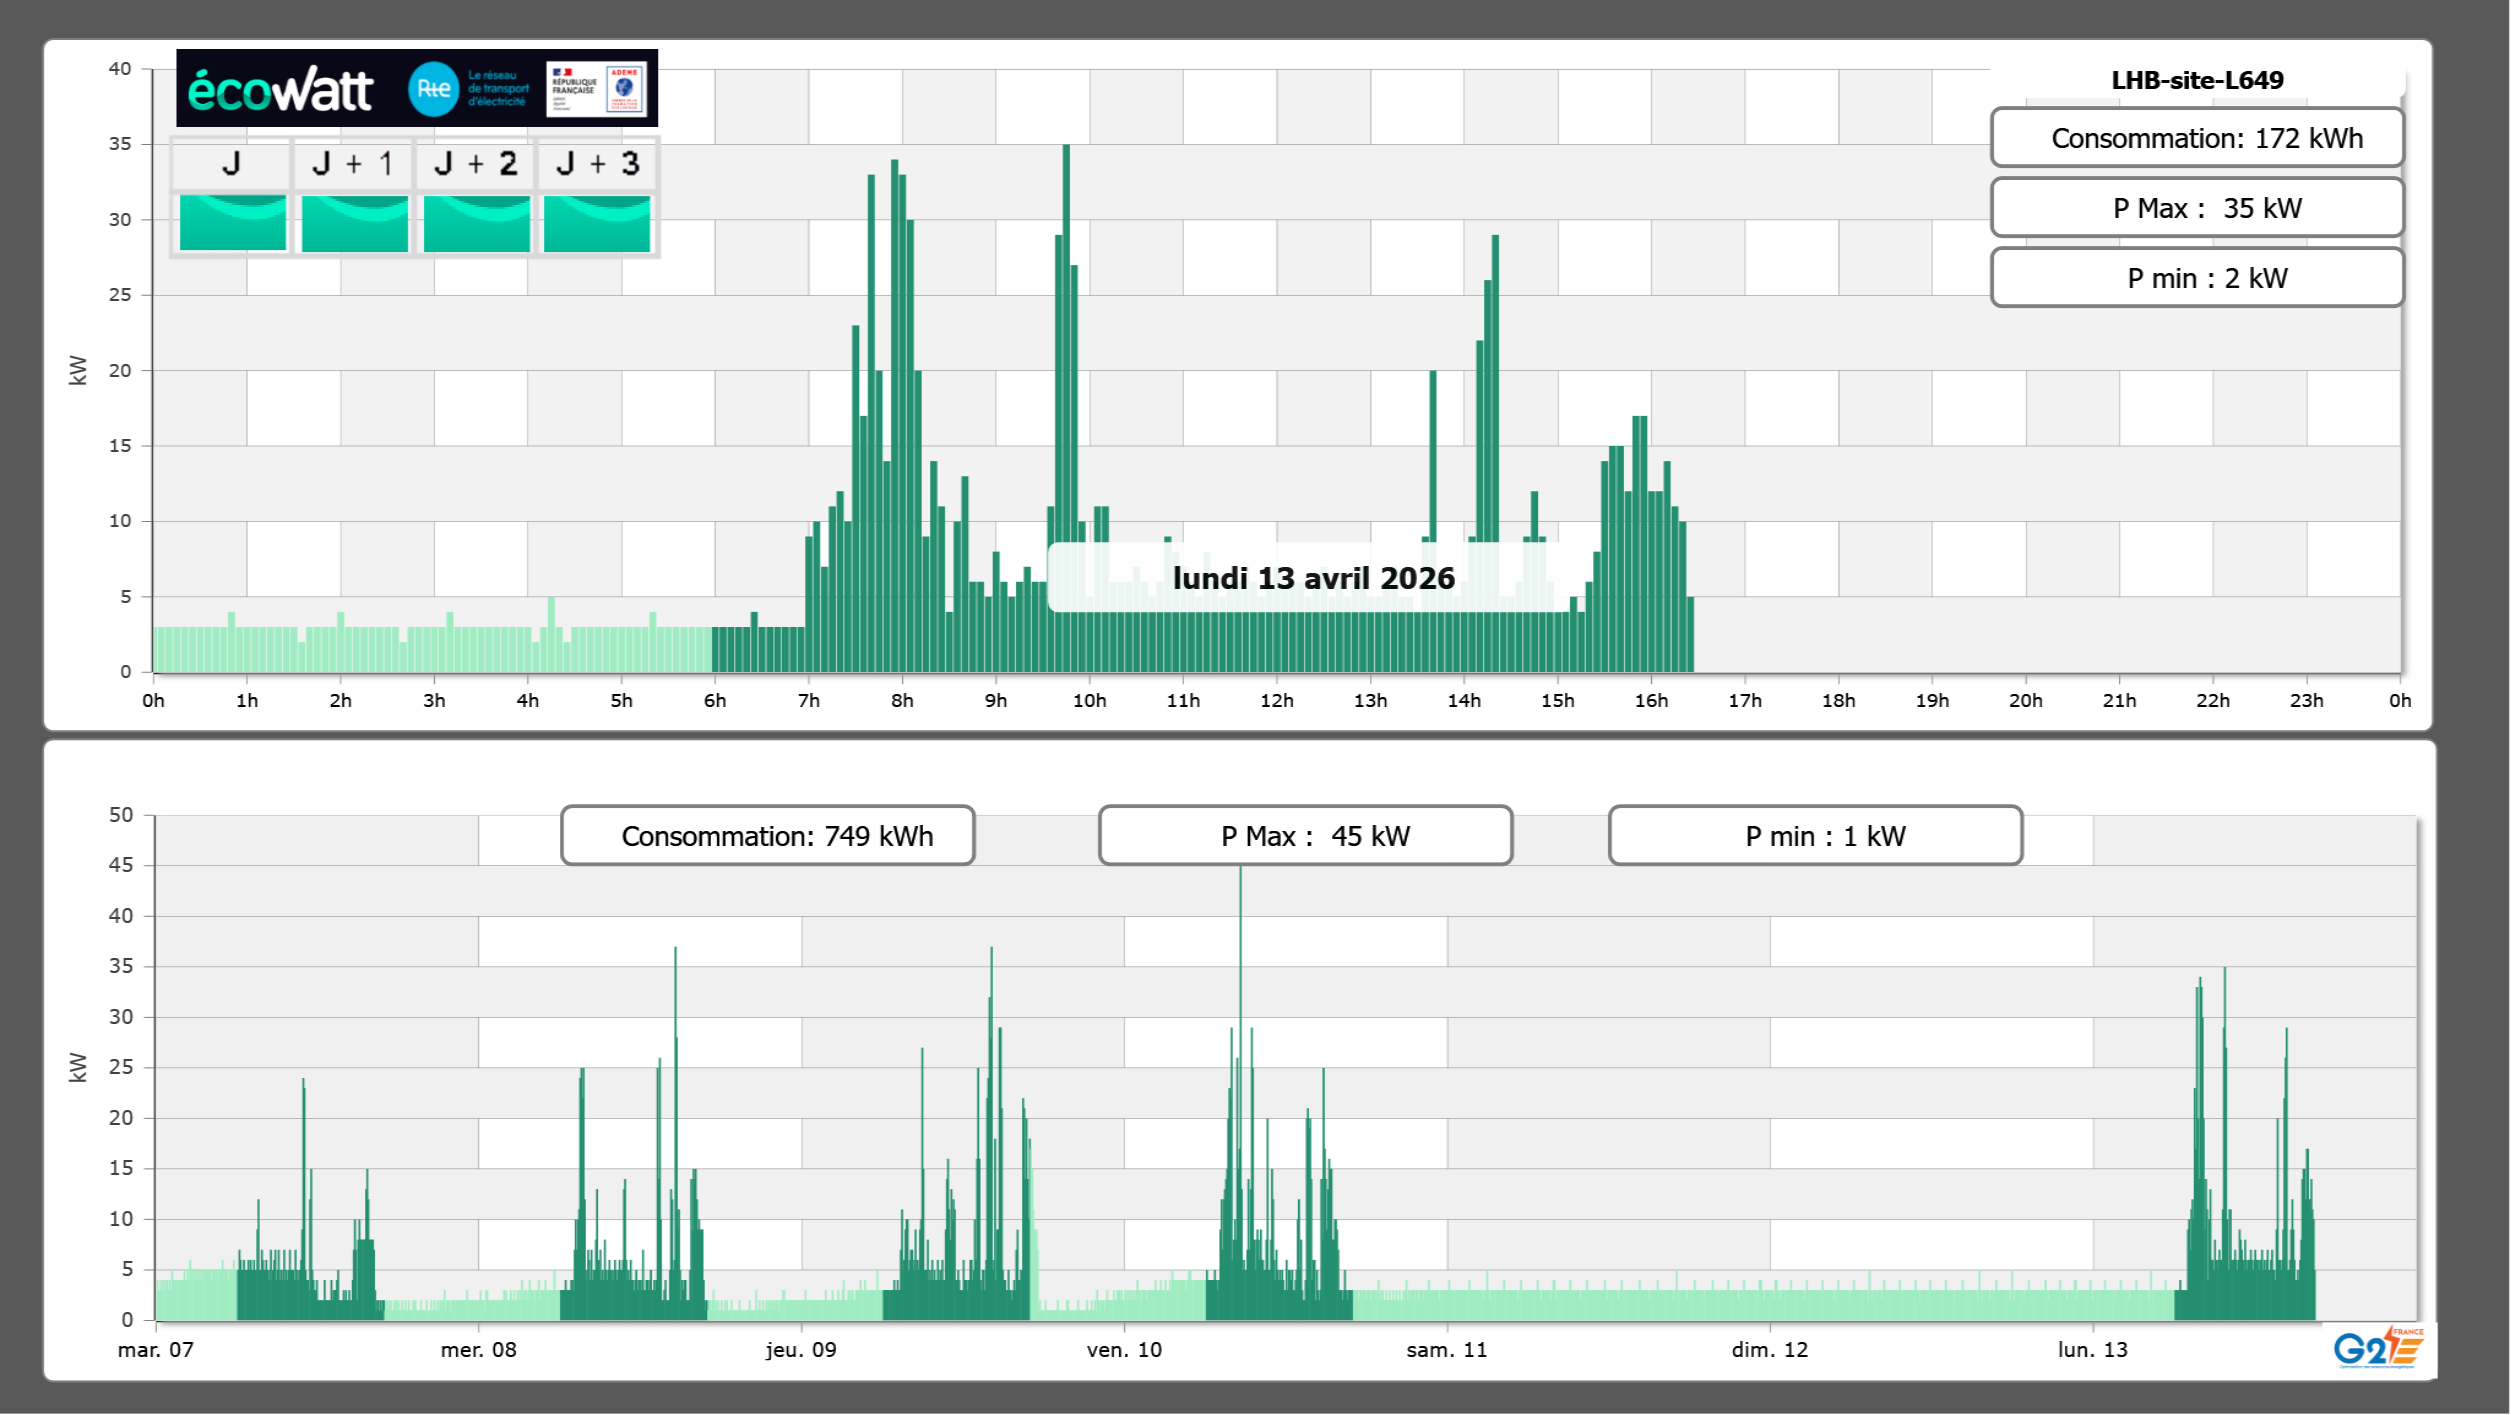Click the lundi 13 avril 2026 date label

[1312, 578]
